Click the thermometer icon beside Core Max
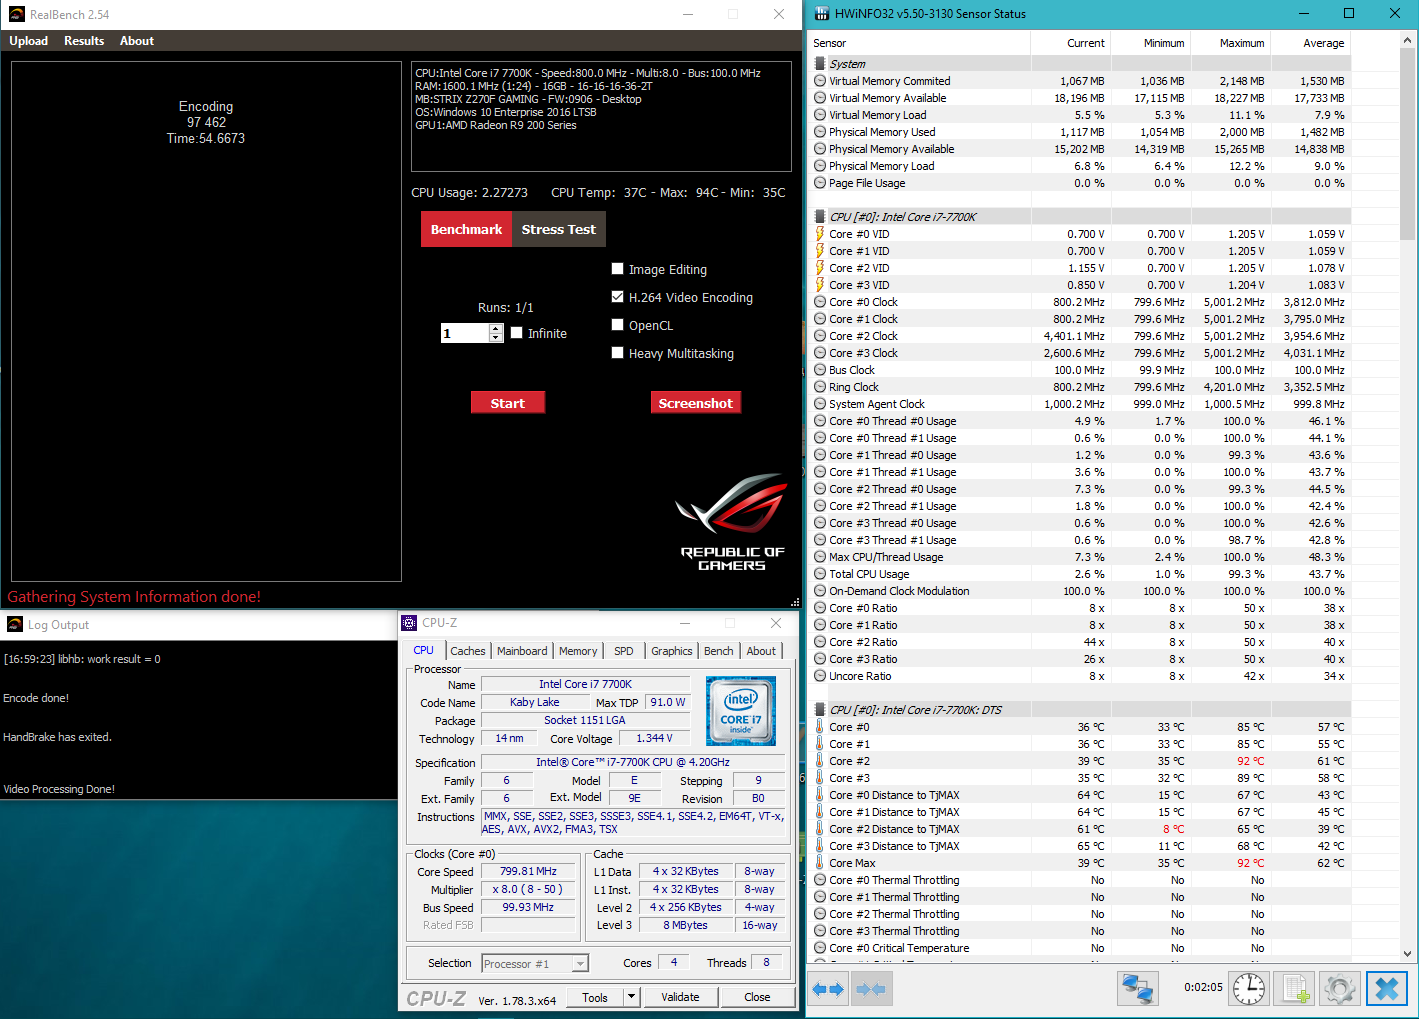1419x1019 pixels. (x=820, y=863)
